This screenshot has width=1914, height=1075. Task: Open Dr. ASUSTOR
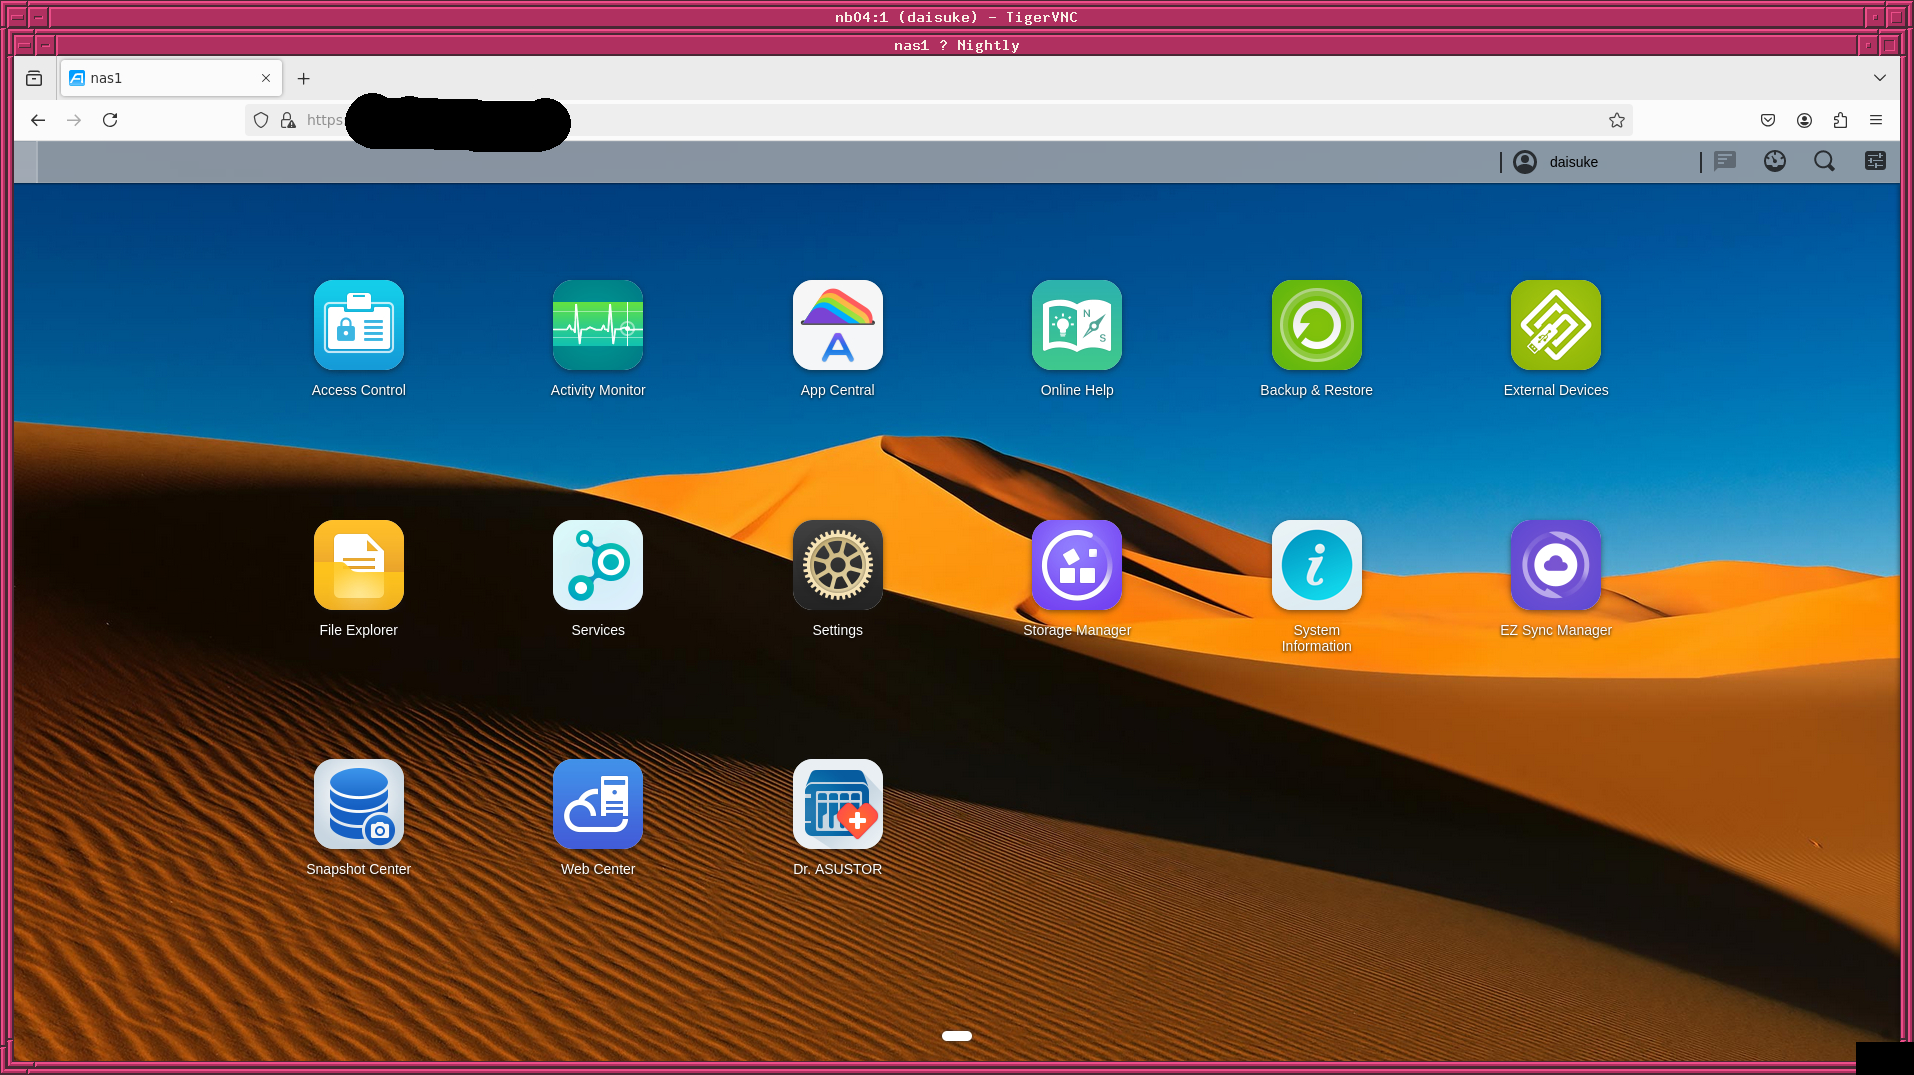tap(837, 804)
